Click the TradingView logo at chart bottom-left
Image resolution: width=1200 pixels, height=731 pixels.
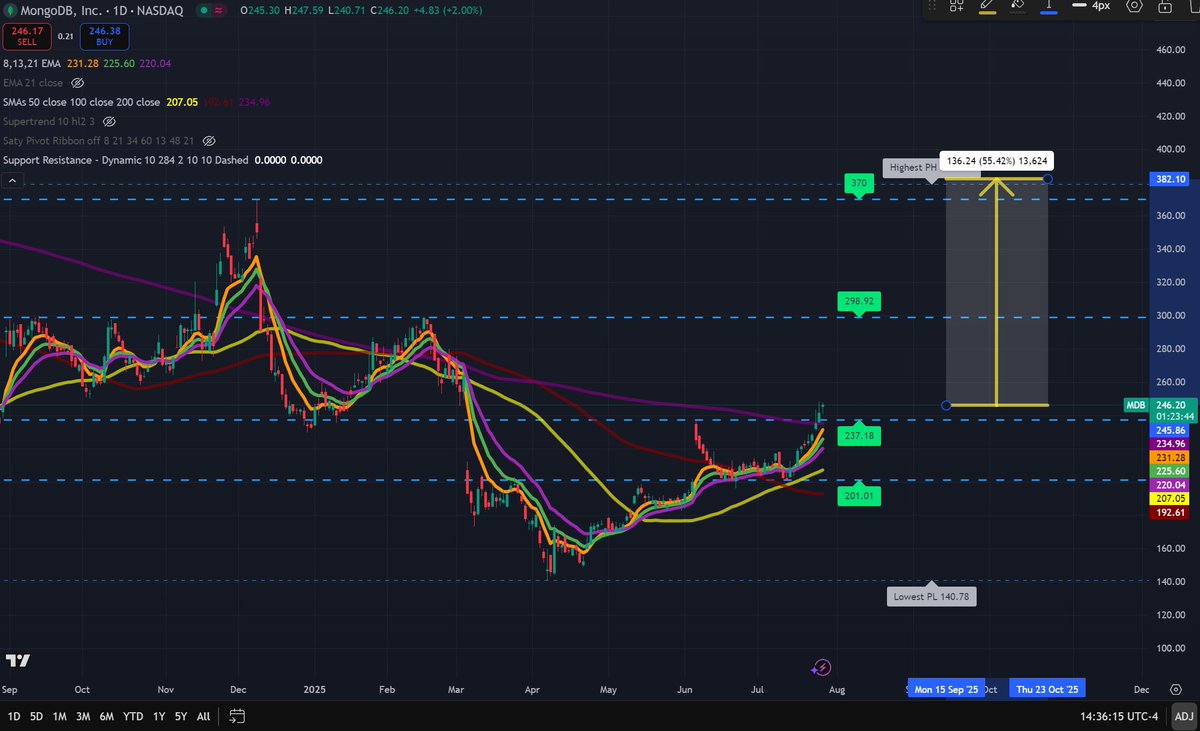[x=18, y=661]
